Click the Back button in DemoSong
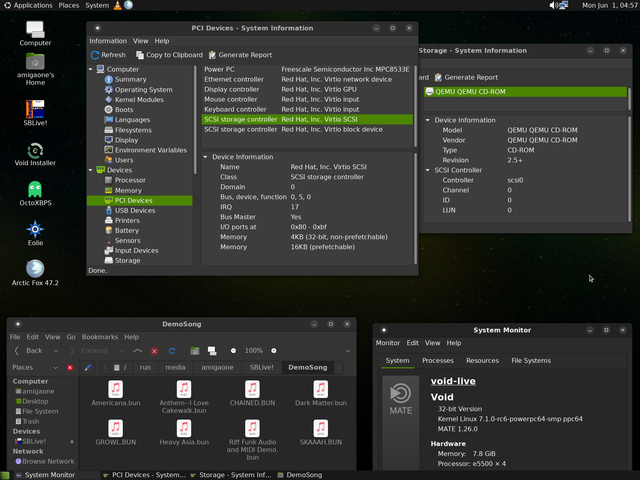 coord(29,351)
